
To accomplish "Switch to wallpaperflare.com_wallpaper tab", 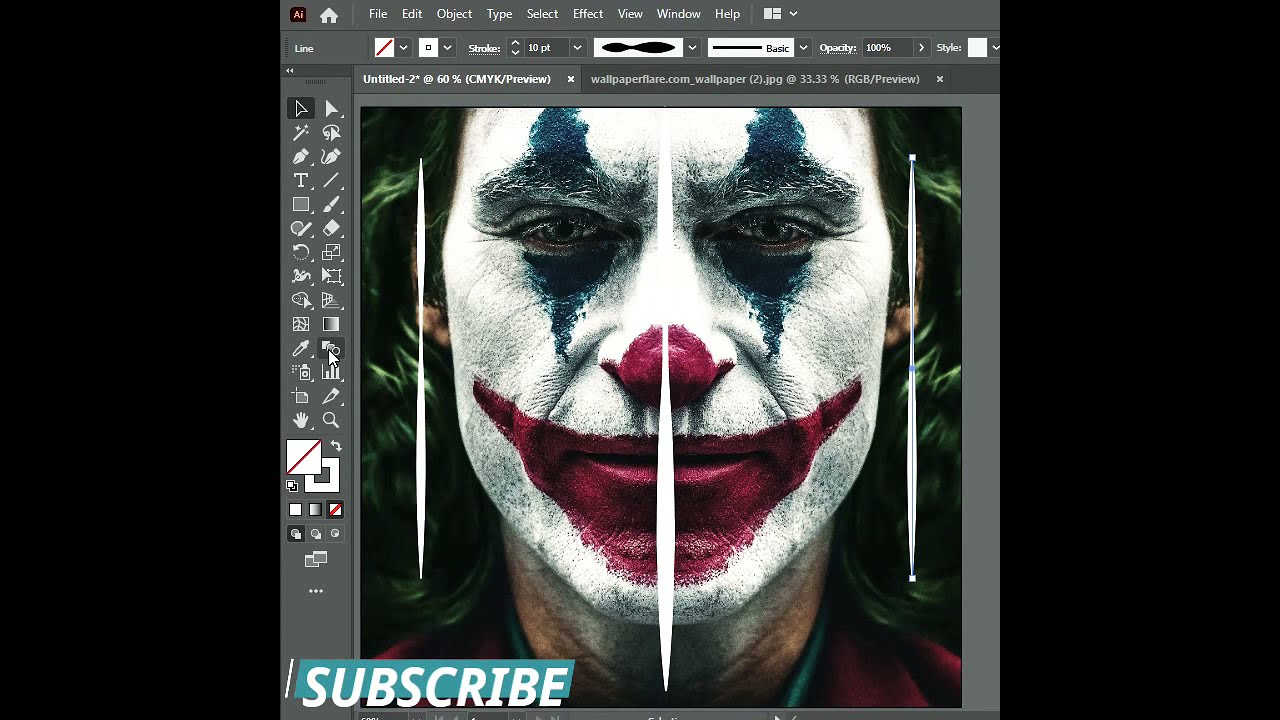I will click(754, 79).
